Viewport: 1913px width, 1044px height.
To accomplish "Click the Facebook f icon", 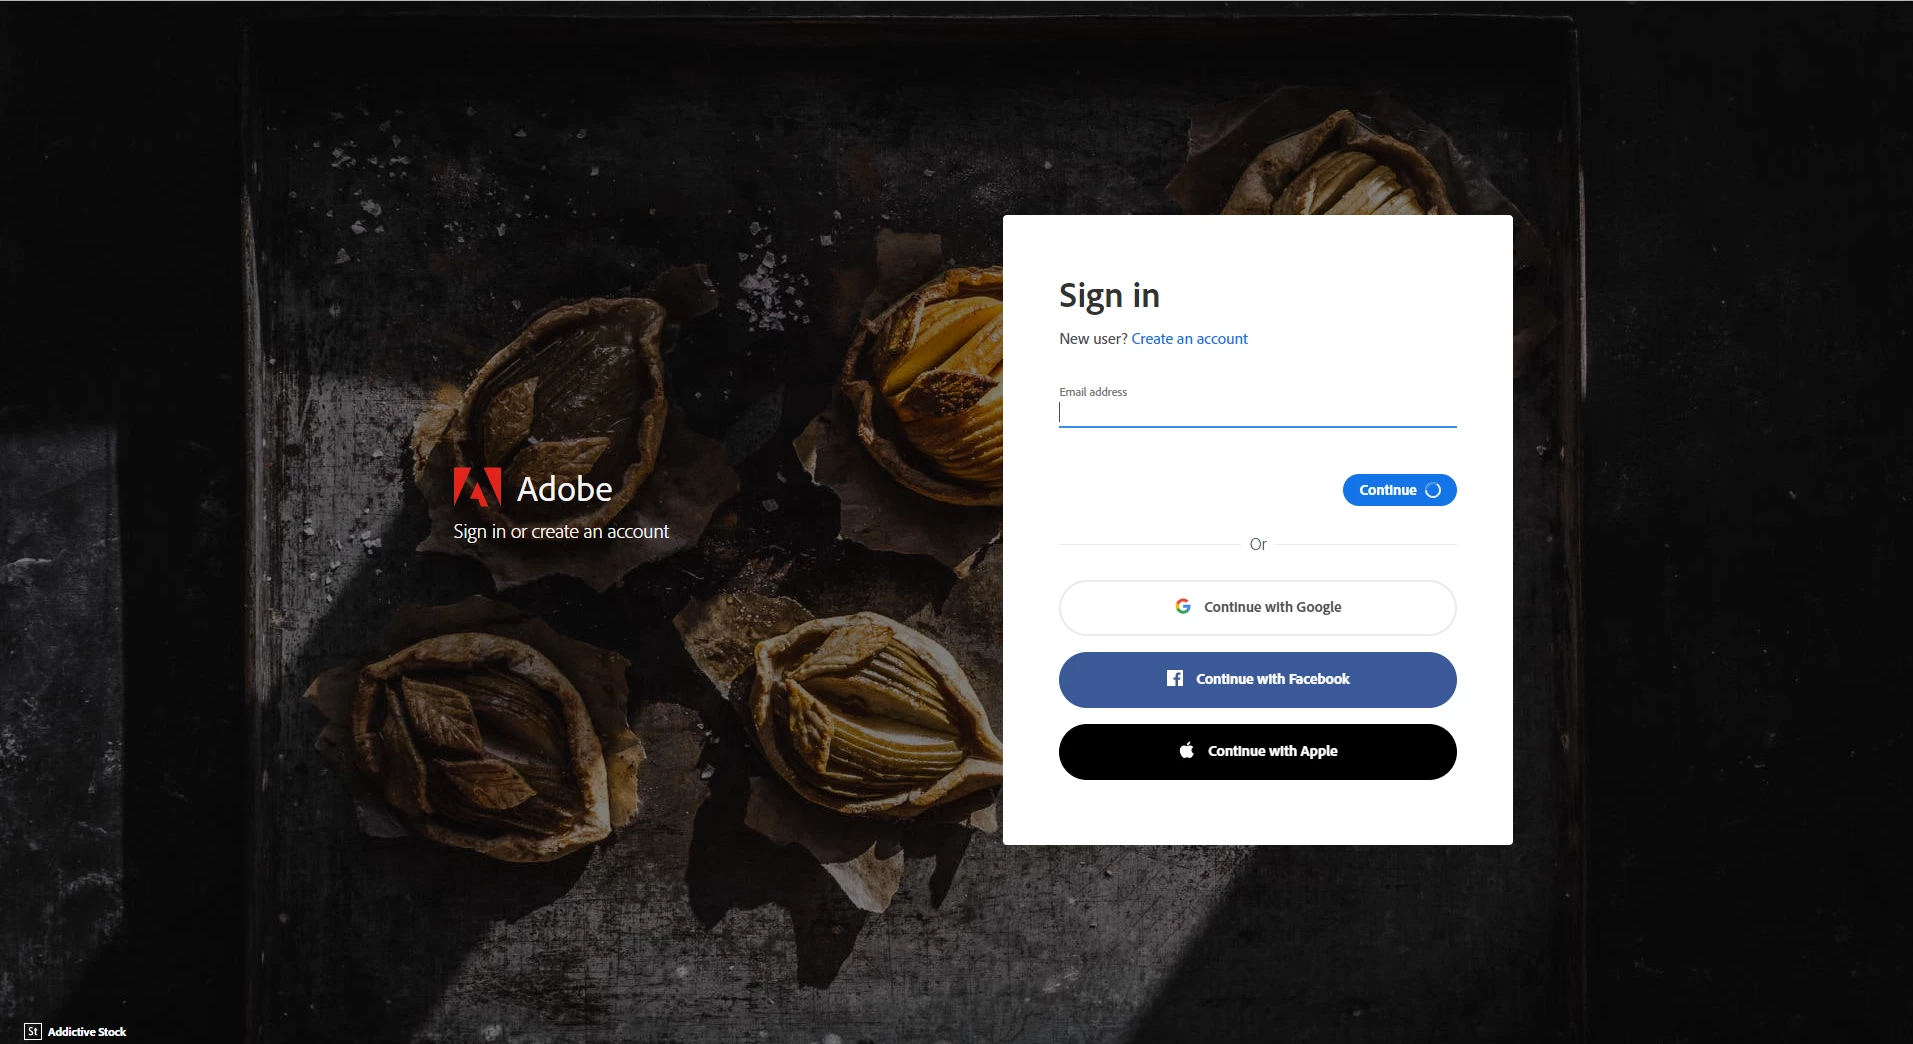I will (1175, 679).
